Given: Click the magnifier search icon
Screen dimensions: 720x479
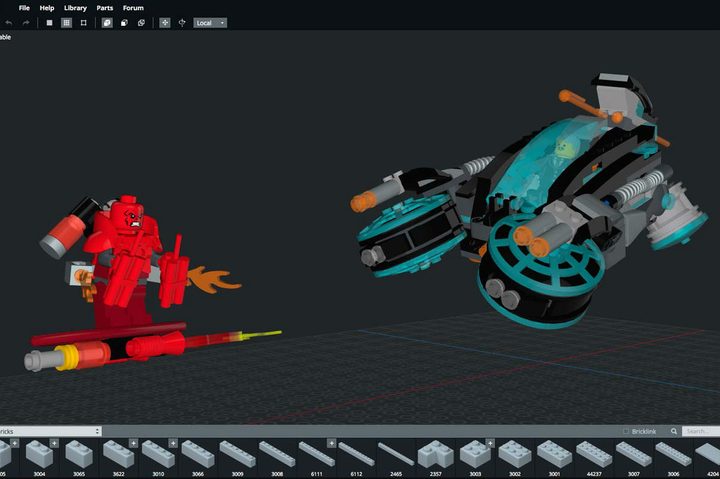Looking at the screenshot, I should tap(674, 431).
